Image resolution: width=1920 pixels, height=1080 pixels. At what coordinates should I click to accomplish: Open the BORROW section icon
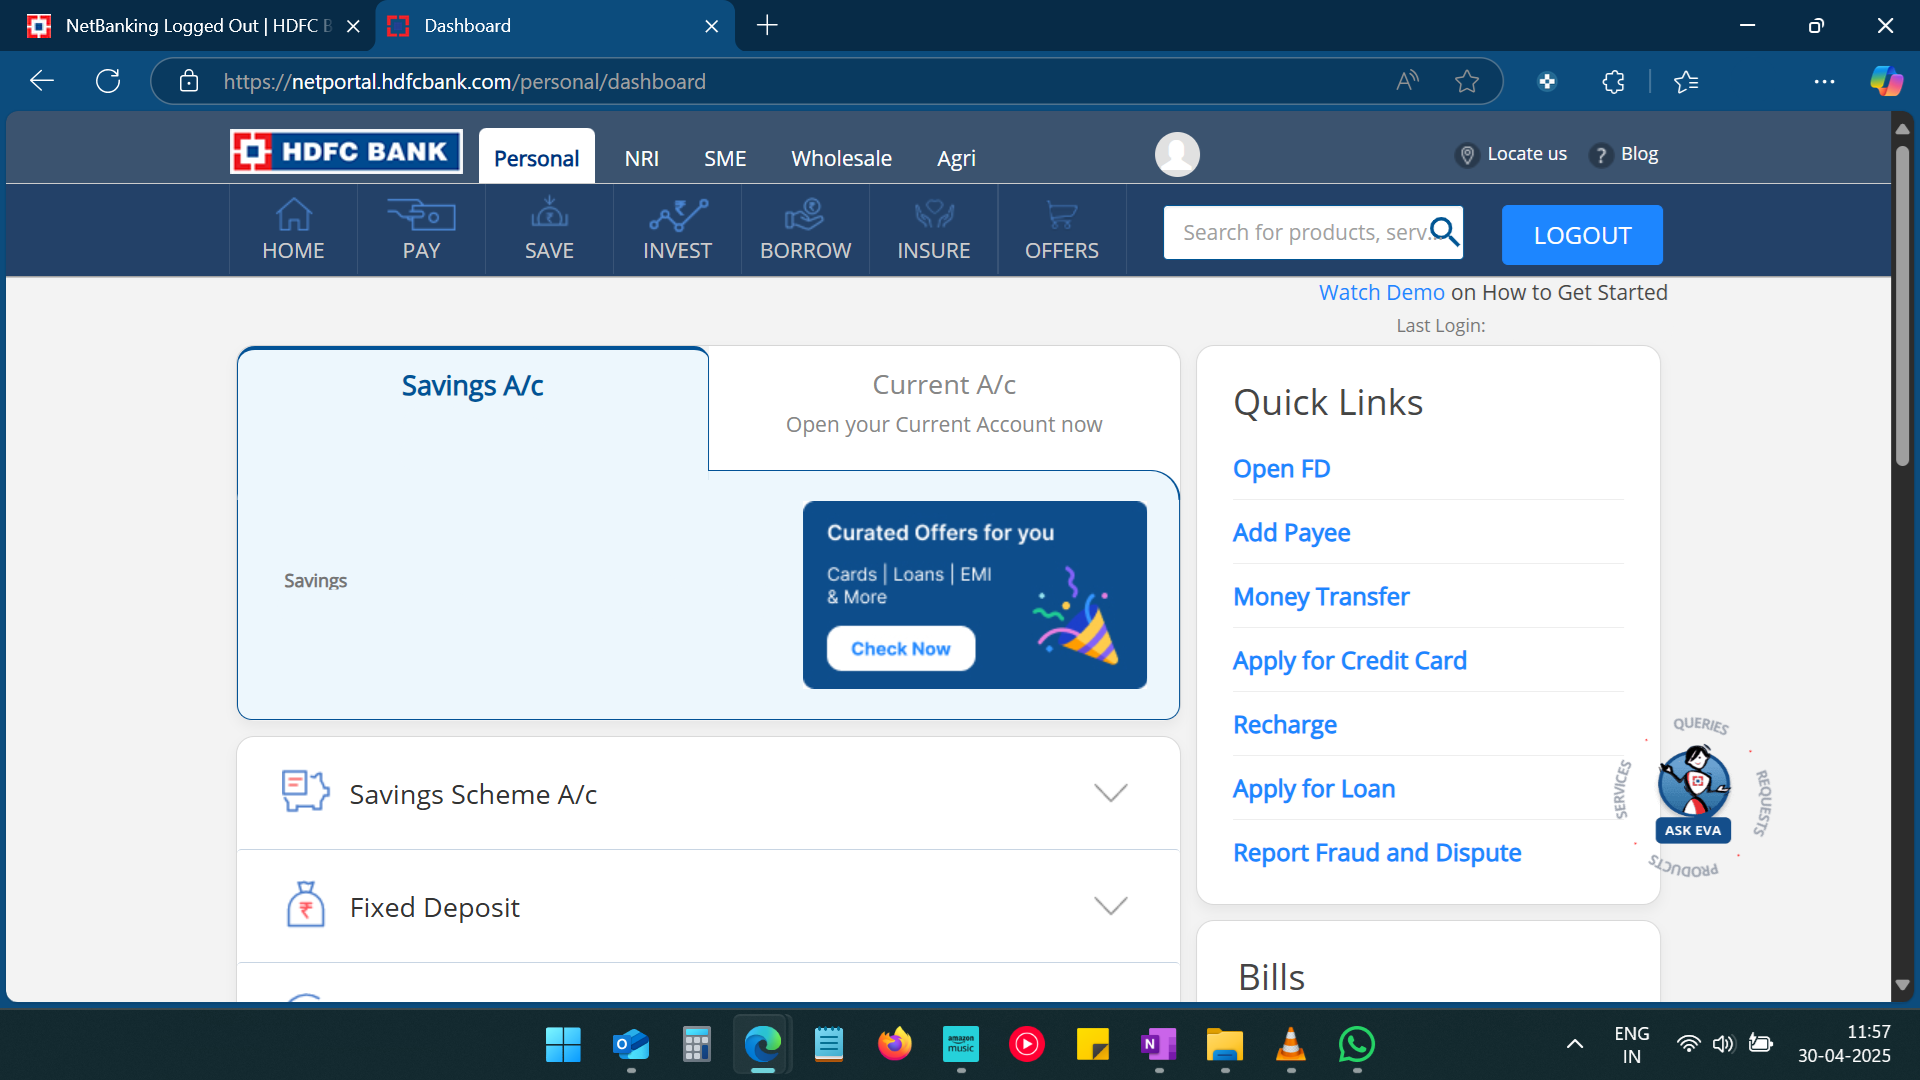(x=804, y=215)
